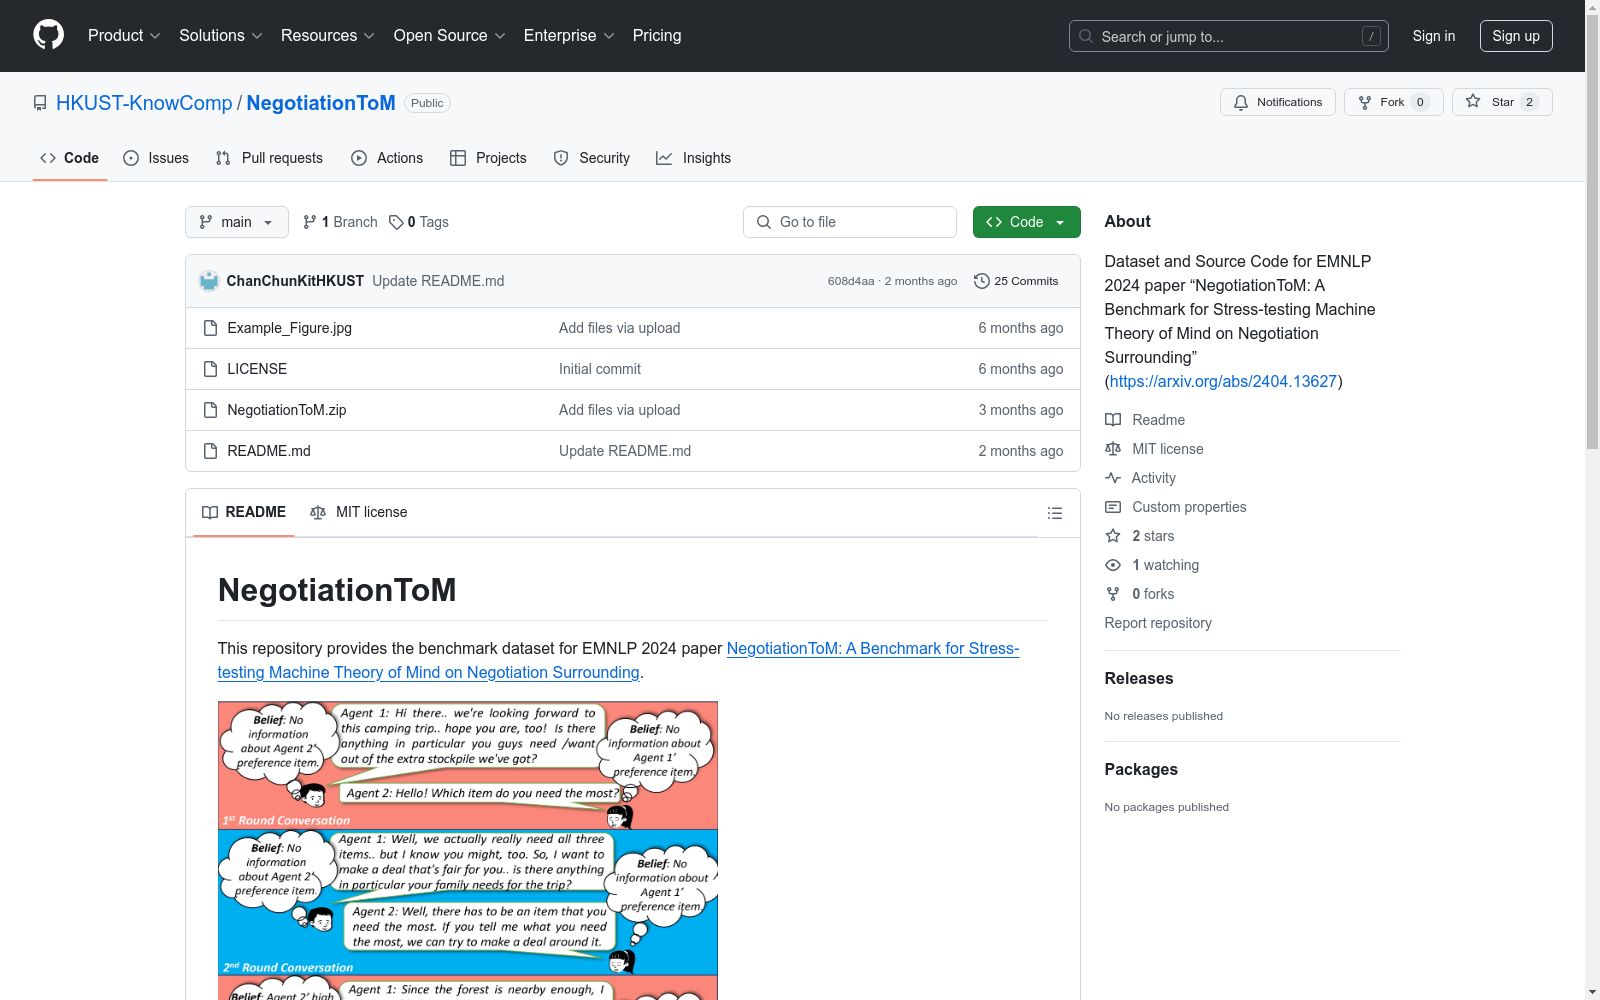
Task: Click the branch icon beside 1 Branch
Action: [x=310, y=222]
